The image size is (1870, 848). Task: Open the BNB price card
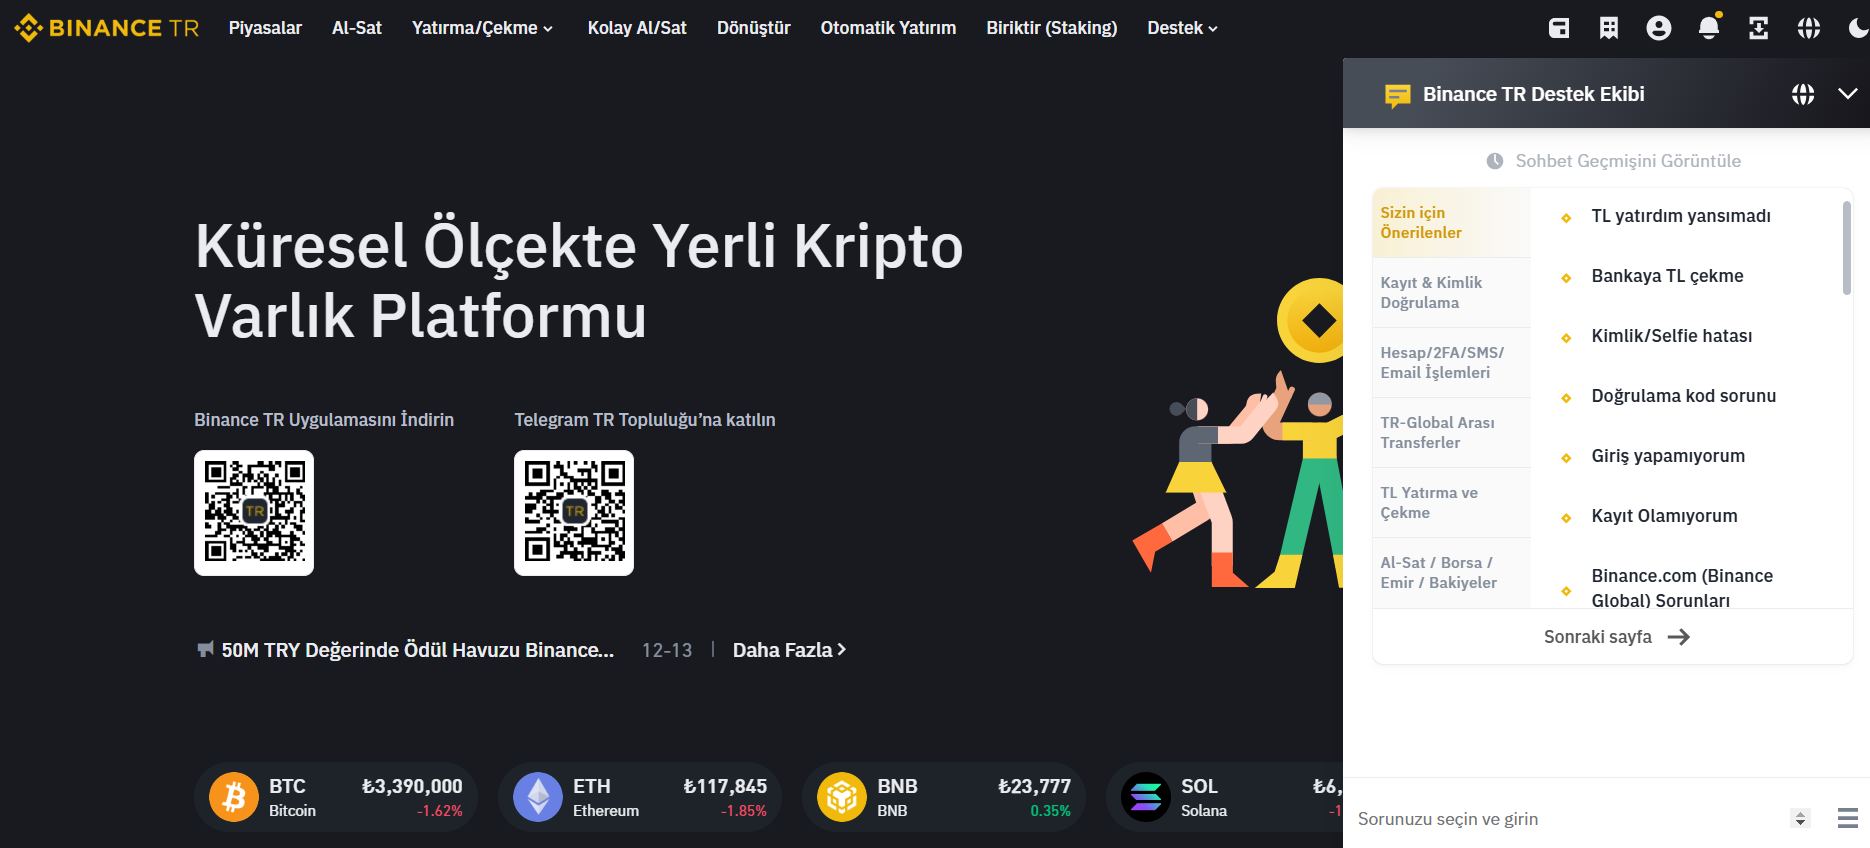point(944,797)
